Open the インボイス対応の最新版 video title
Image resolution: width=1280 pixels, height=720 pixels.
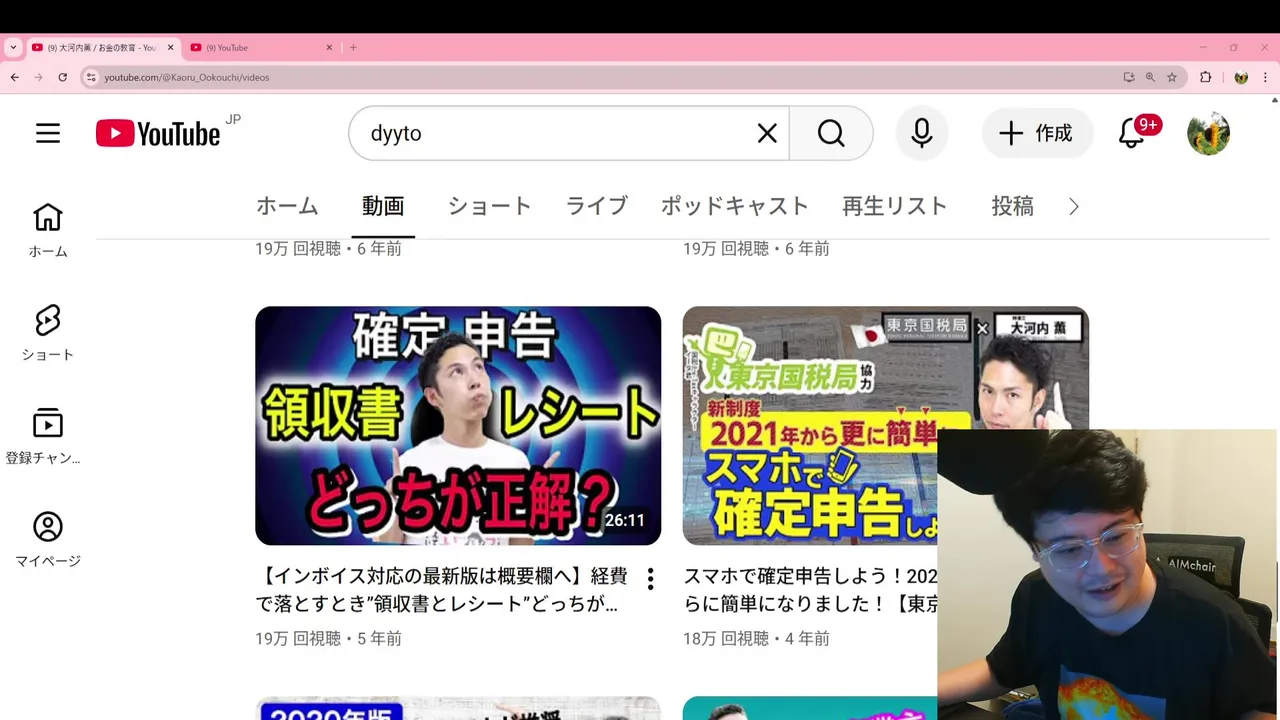(x=442, y=590)
